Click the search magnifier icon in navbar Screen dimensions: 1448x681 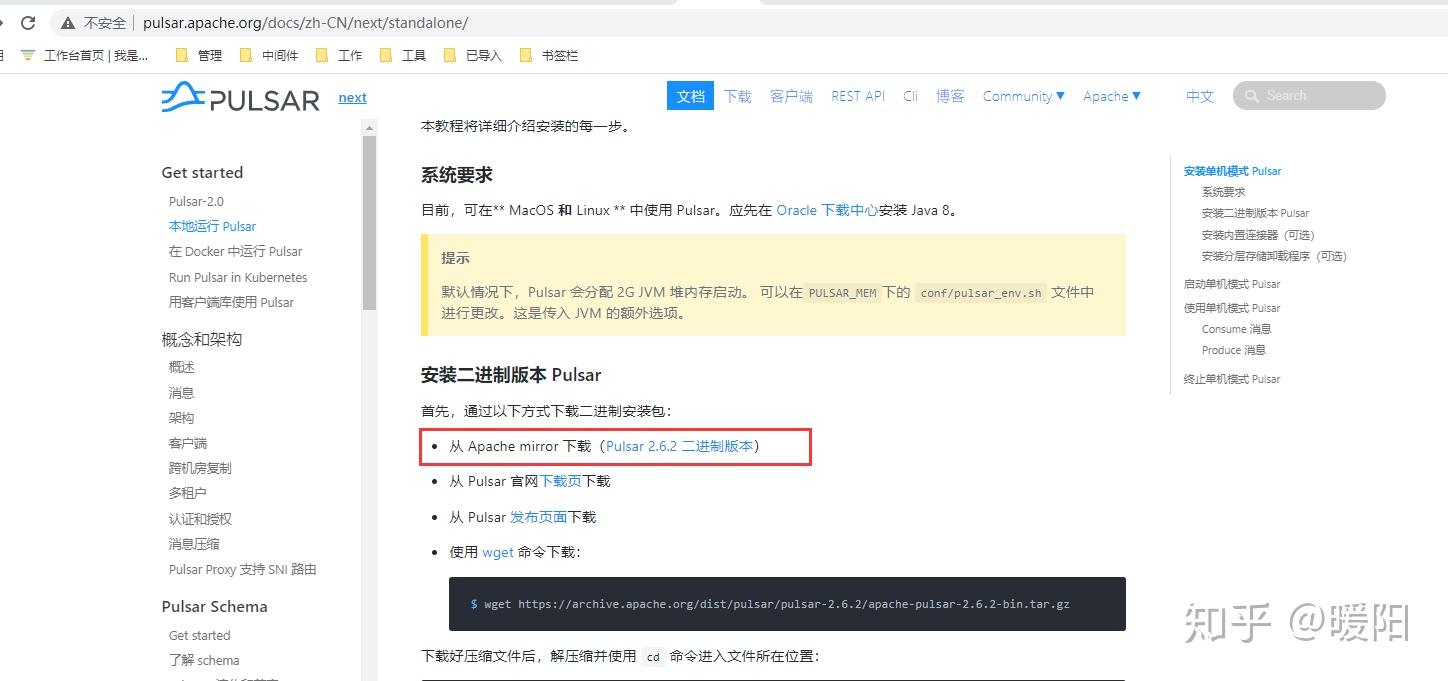coord(1252,95)
